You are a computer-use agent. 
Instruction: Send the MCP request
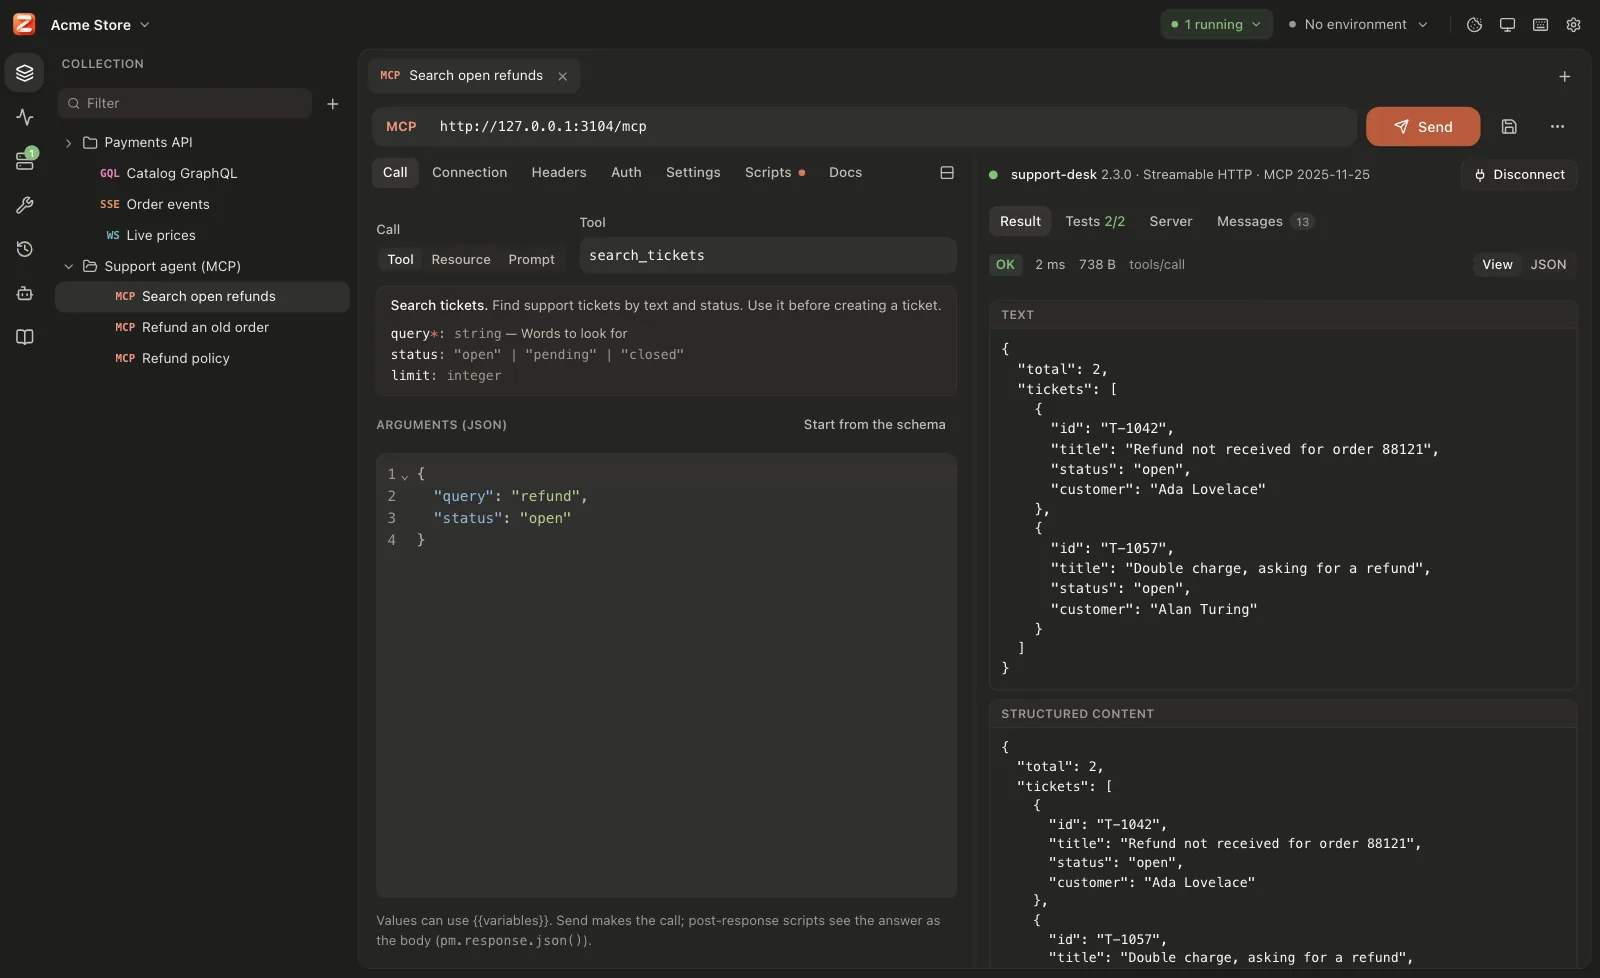pyautogui.click(x=1423, y=127)
